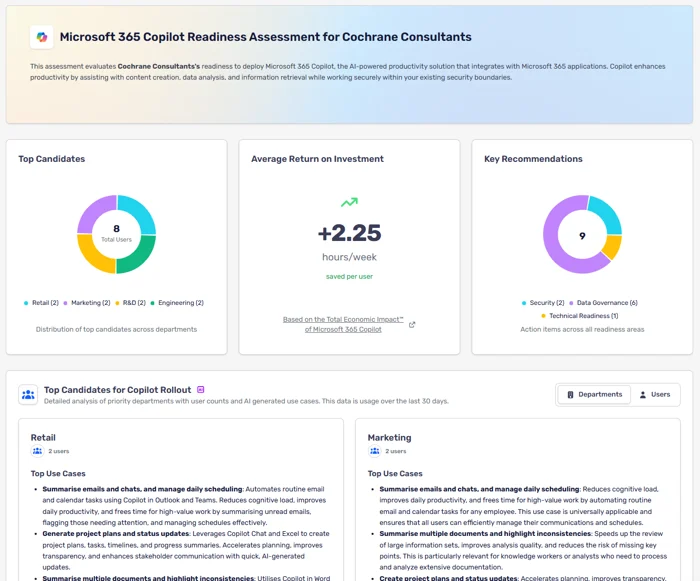This screenshot has width=700, height=581.
Task: Toggle the Data Governance (6) legend item
Action: 603,302
